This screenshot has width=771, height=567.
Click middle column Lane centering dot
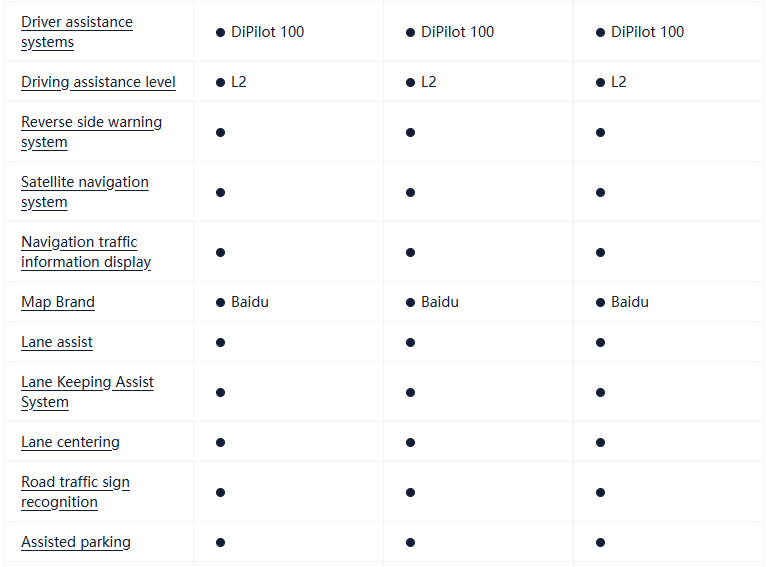[410, 442]
